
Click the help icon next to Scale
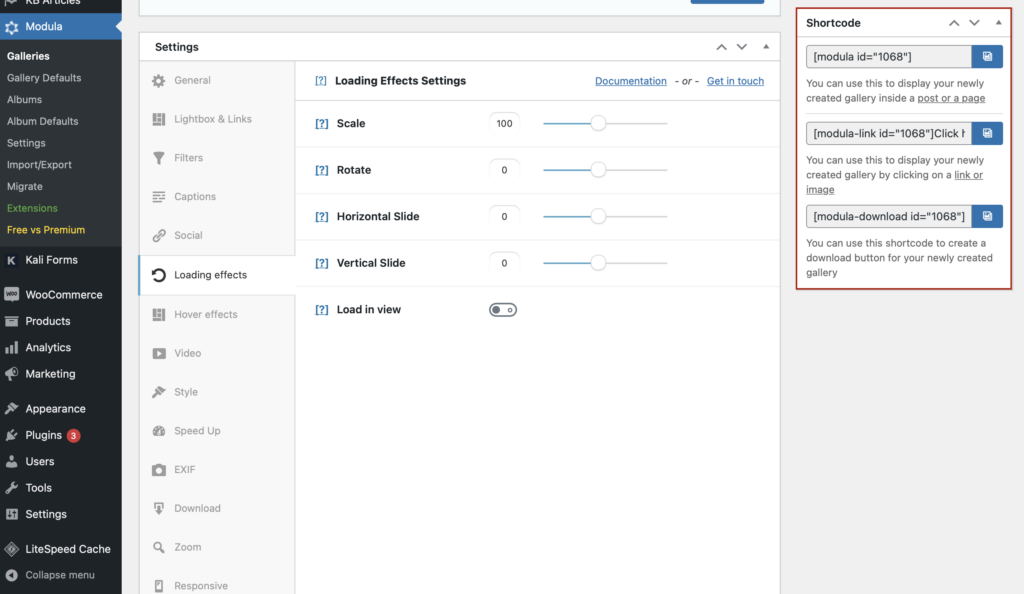pyautogui.click(x=321, y=124)
